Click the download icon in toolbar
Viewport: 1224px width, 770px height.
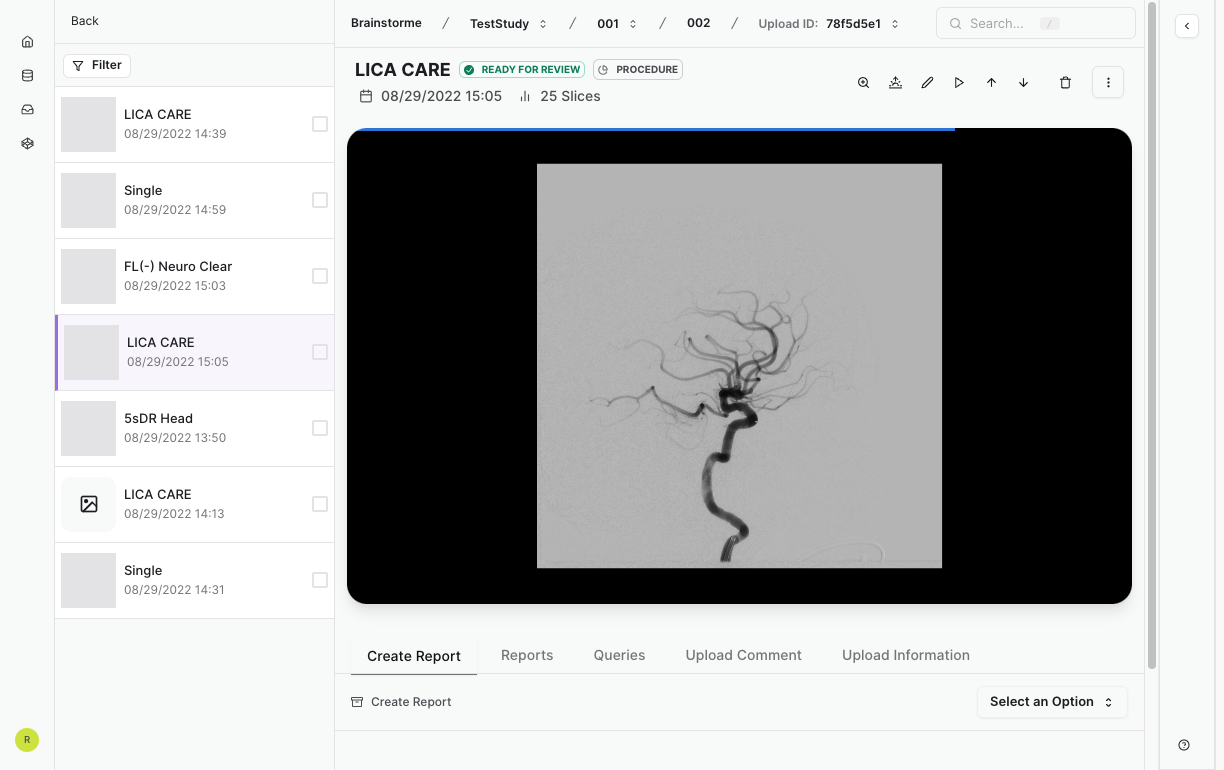[x=895, y=83]
